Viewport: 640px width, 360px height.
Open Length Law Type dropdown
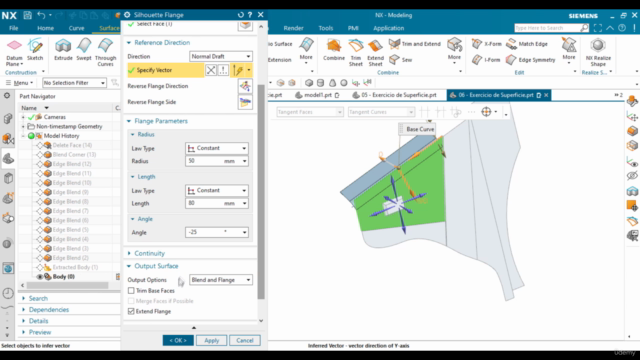[217, 191]
